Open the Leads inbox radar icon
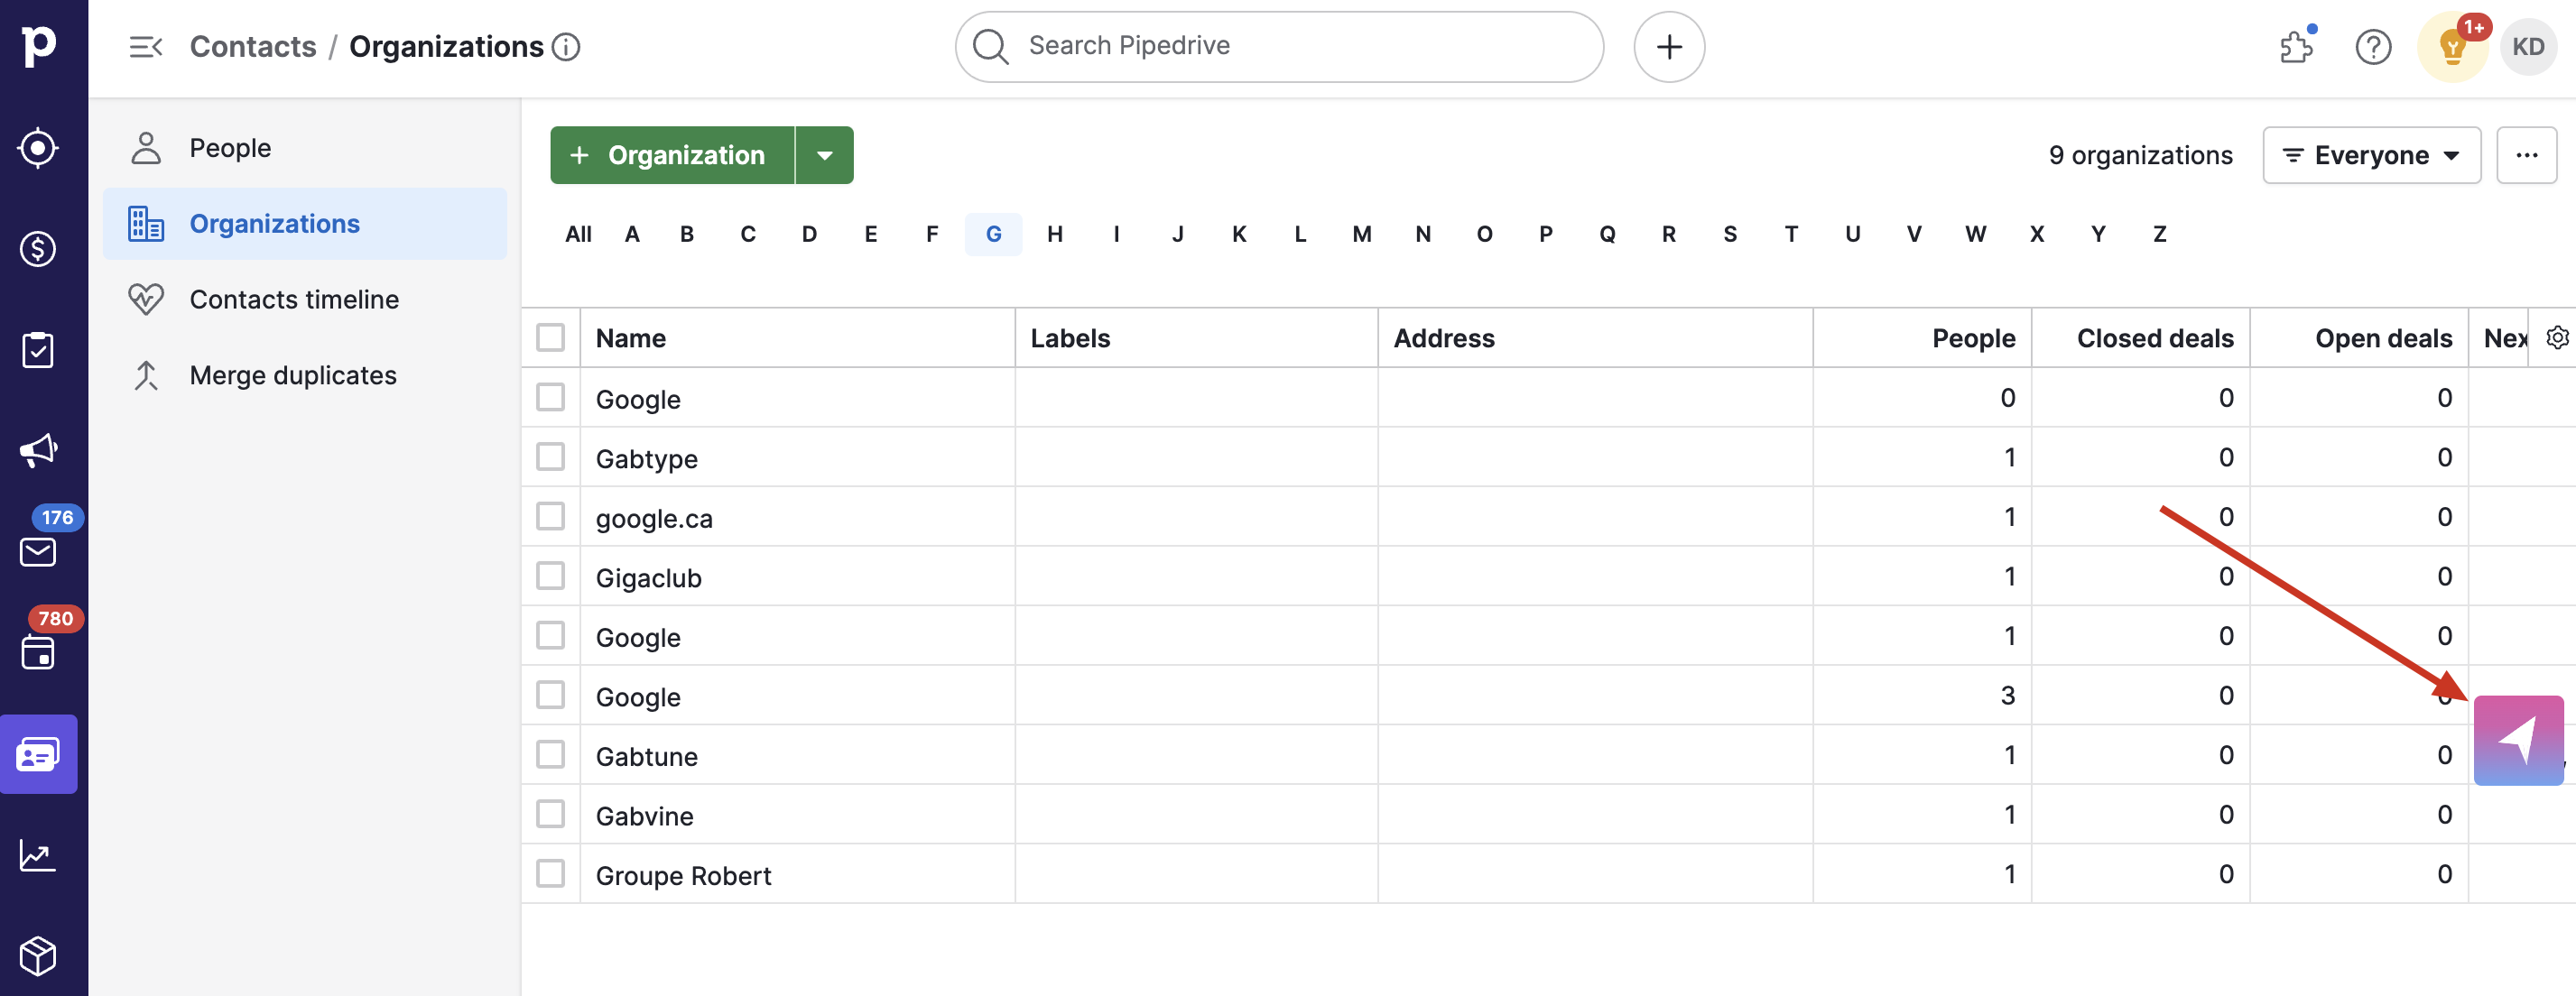The image size is (2576, 996). tap(38, 148)
